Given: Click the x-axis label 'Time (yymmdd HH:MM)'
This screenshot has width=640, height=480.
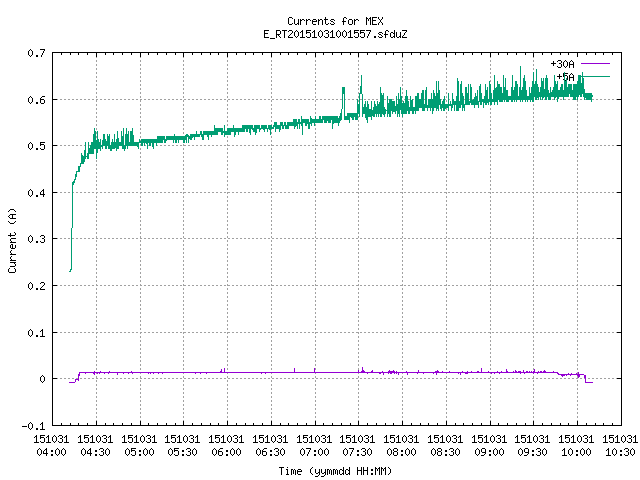Looking at the screenshot, I should [335, 471].
